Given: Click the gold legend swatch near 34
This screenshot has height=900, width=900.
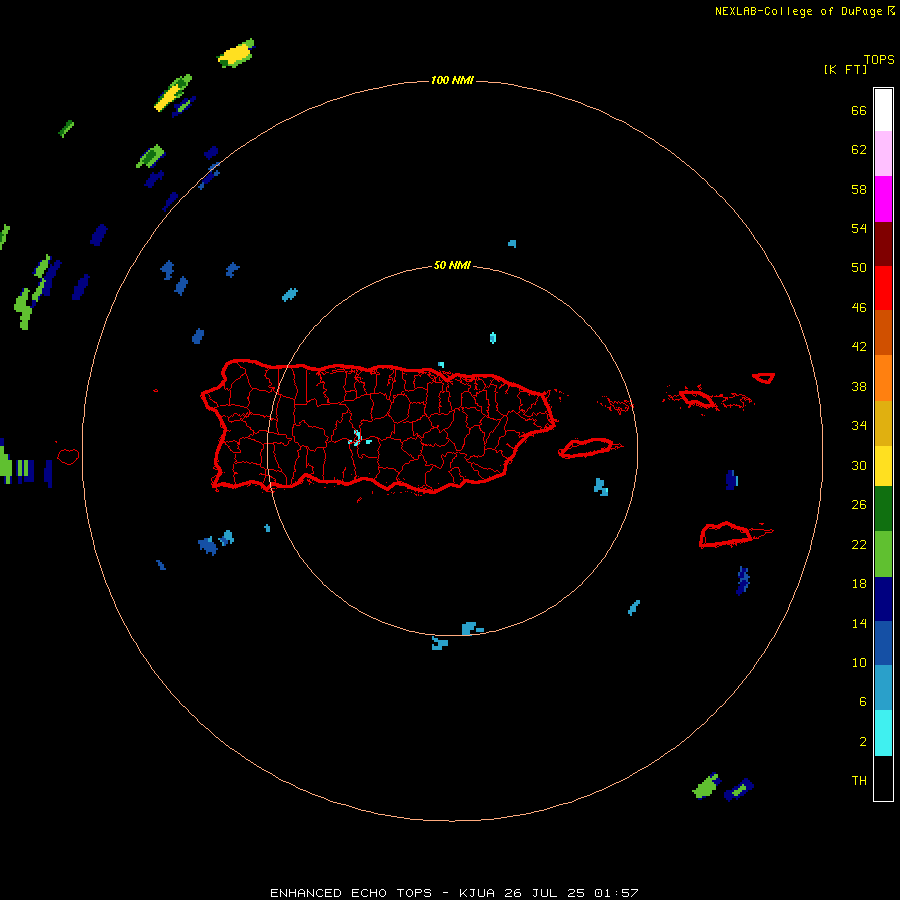Looking at the screenshot, I should tap(883, 423).
